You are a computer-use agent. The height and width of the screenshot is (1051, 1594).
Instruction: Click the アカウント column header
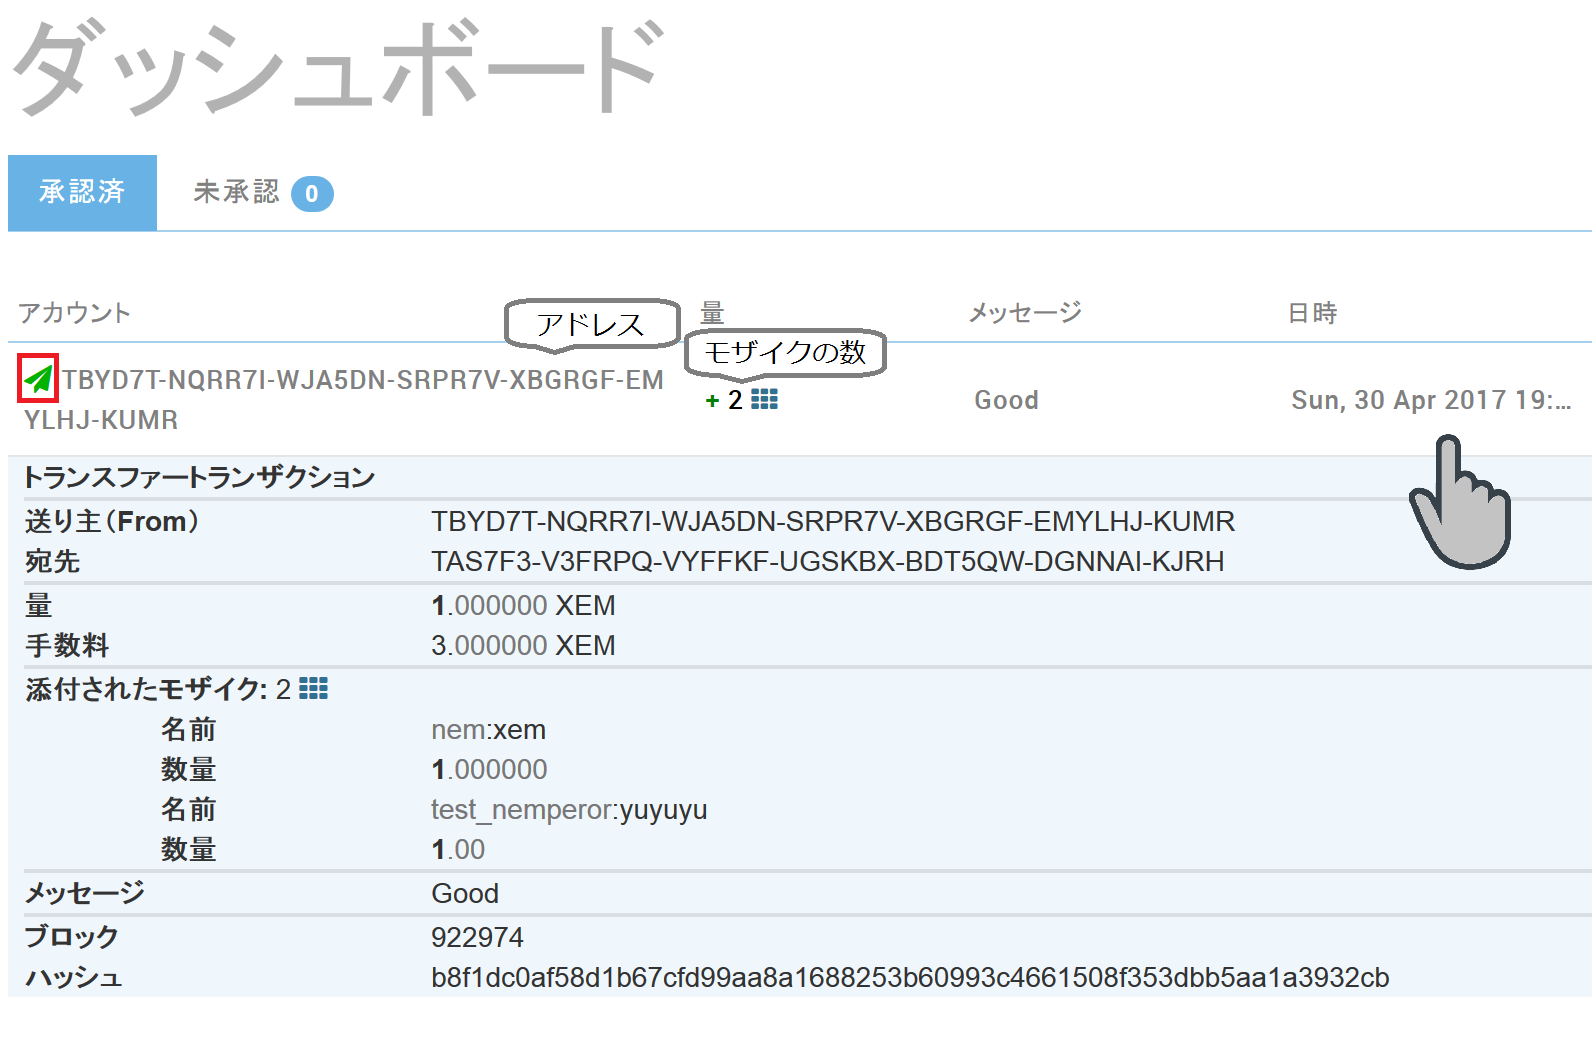pyautogui.click(x=75, y=313)
